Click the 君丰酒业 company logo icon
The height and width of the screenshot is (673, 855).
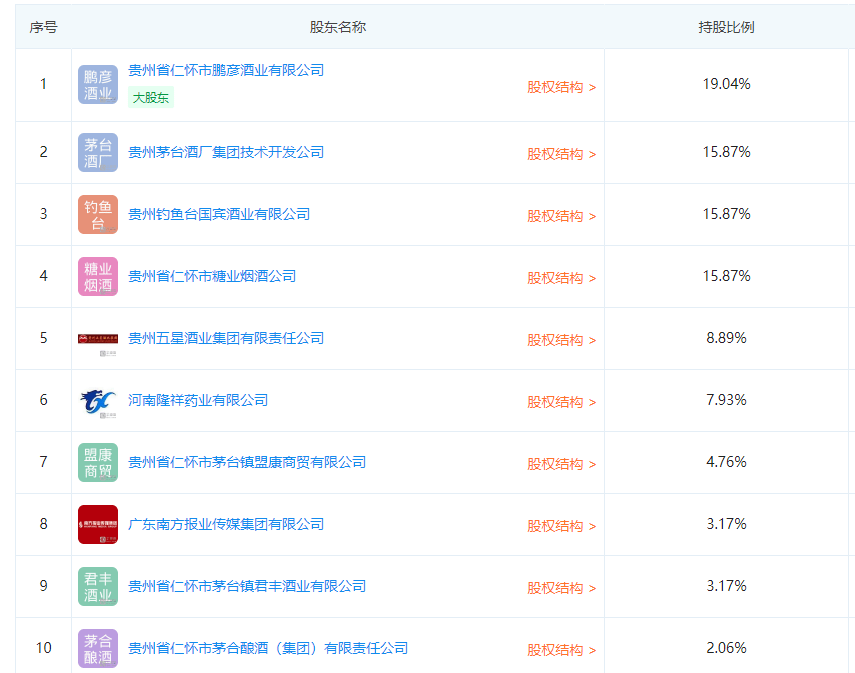tap(98, 587)
